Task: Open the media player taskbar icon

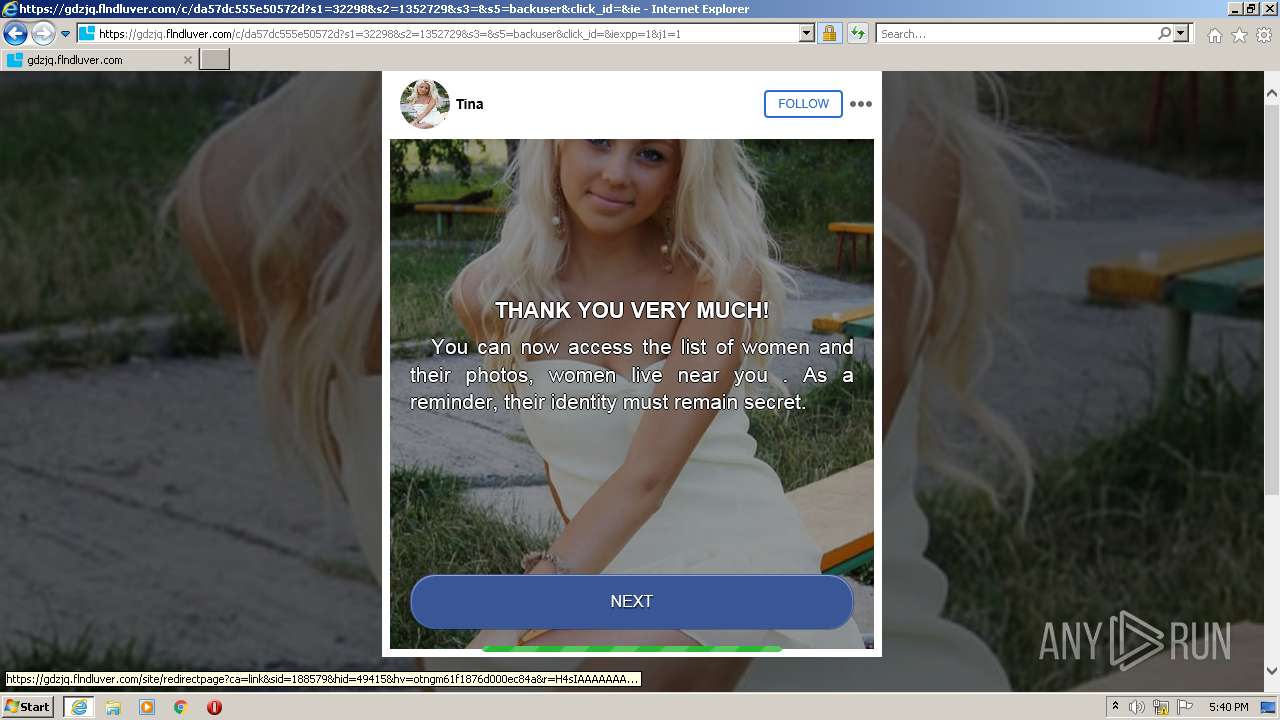Action: (x=147, y=707)
